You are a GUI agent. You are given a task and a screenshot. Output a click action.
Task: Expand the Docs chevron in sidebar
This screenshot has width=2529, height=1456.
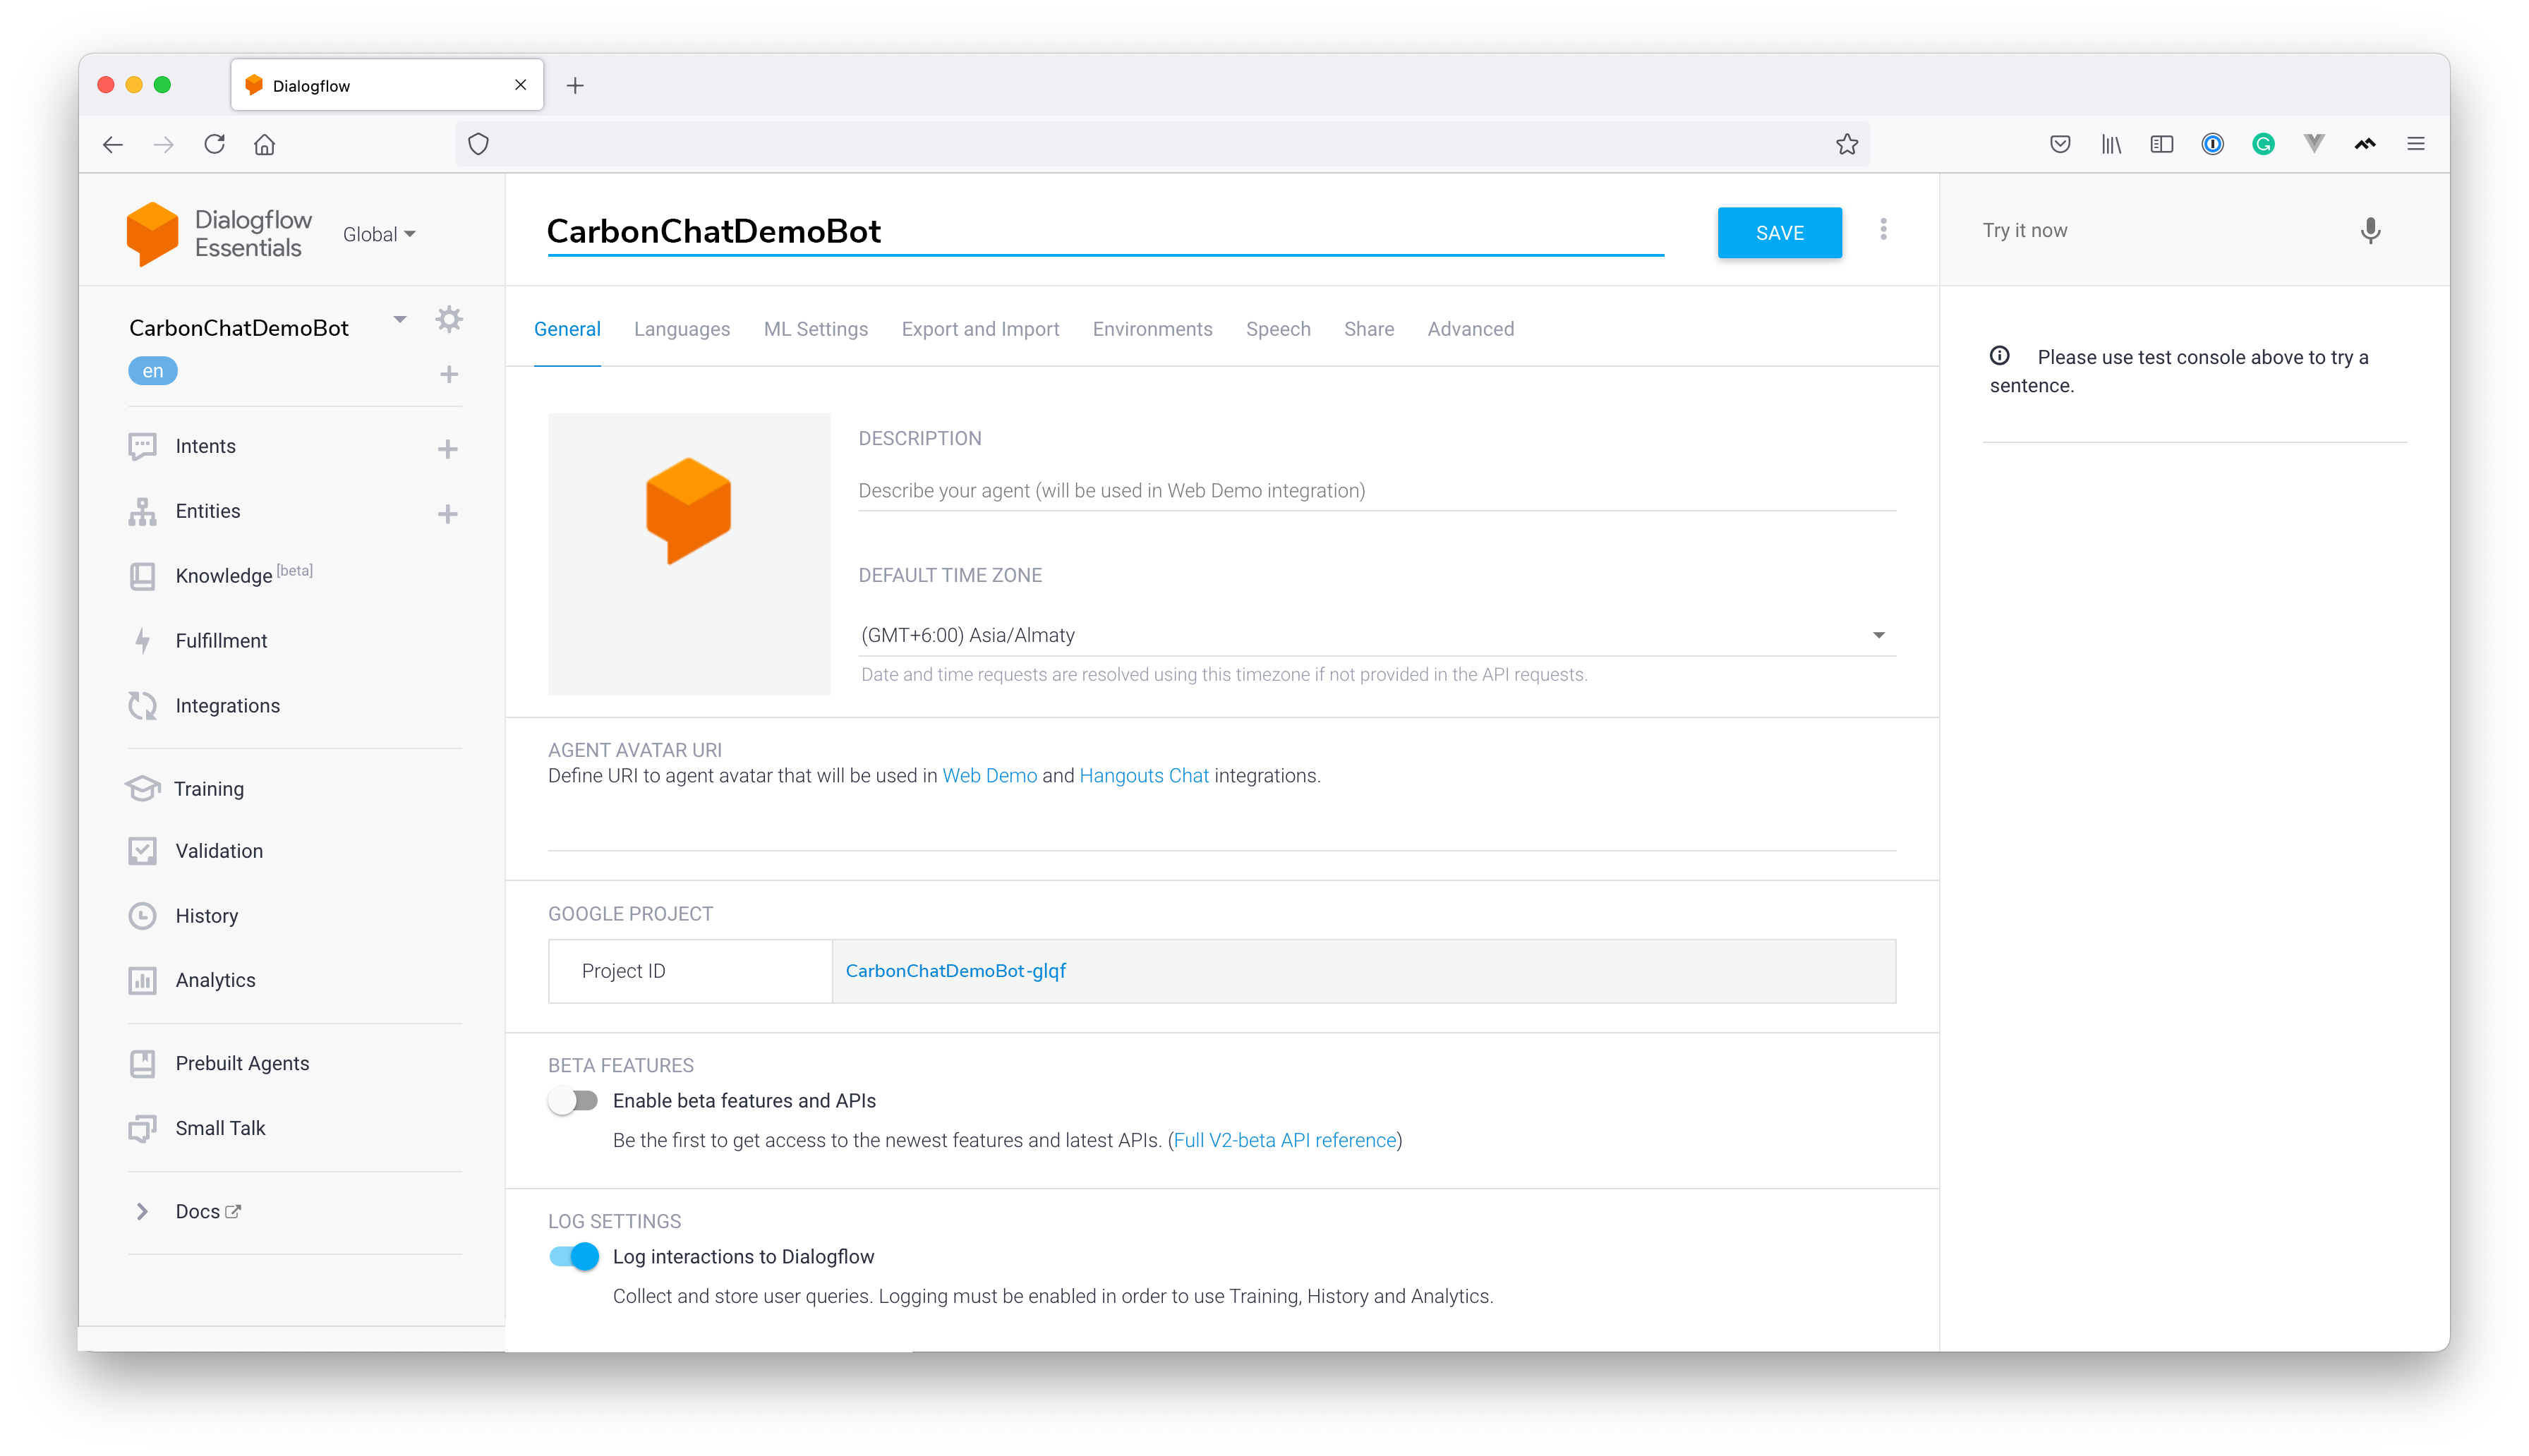tap(142, 1212)
